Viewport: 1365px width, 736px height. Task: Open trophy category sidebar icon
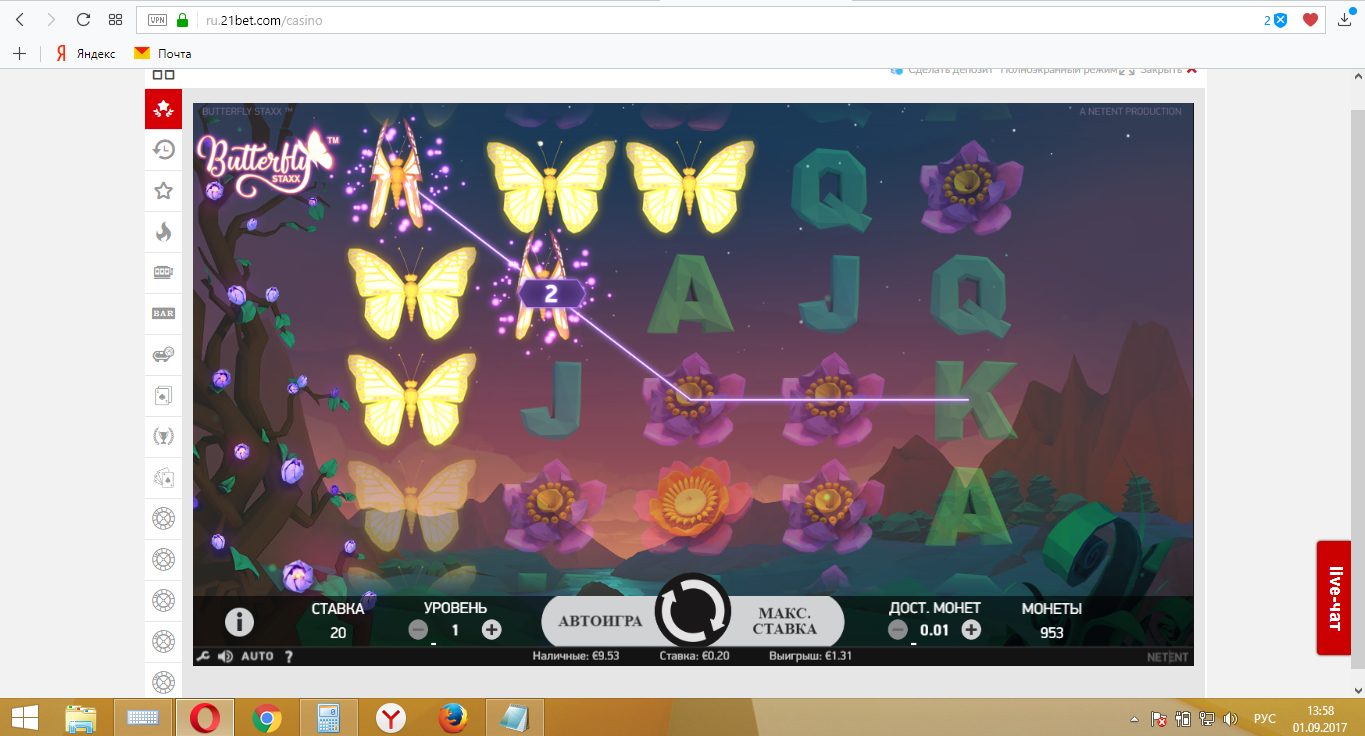163,437
